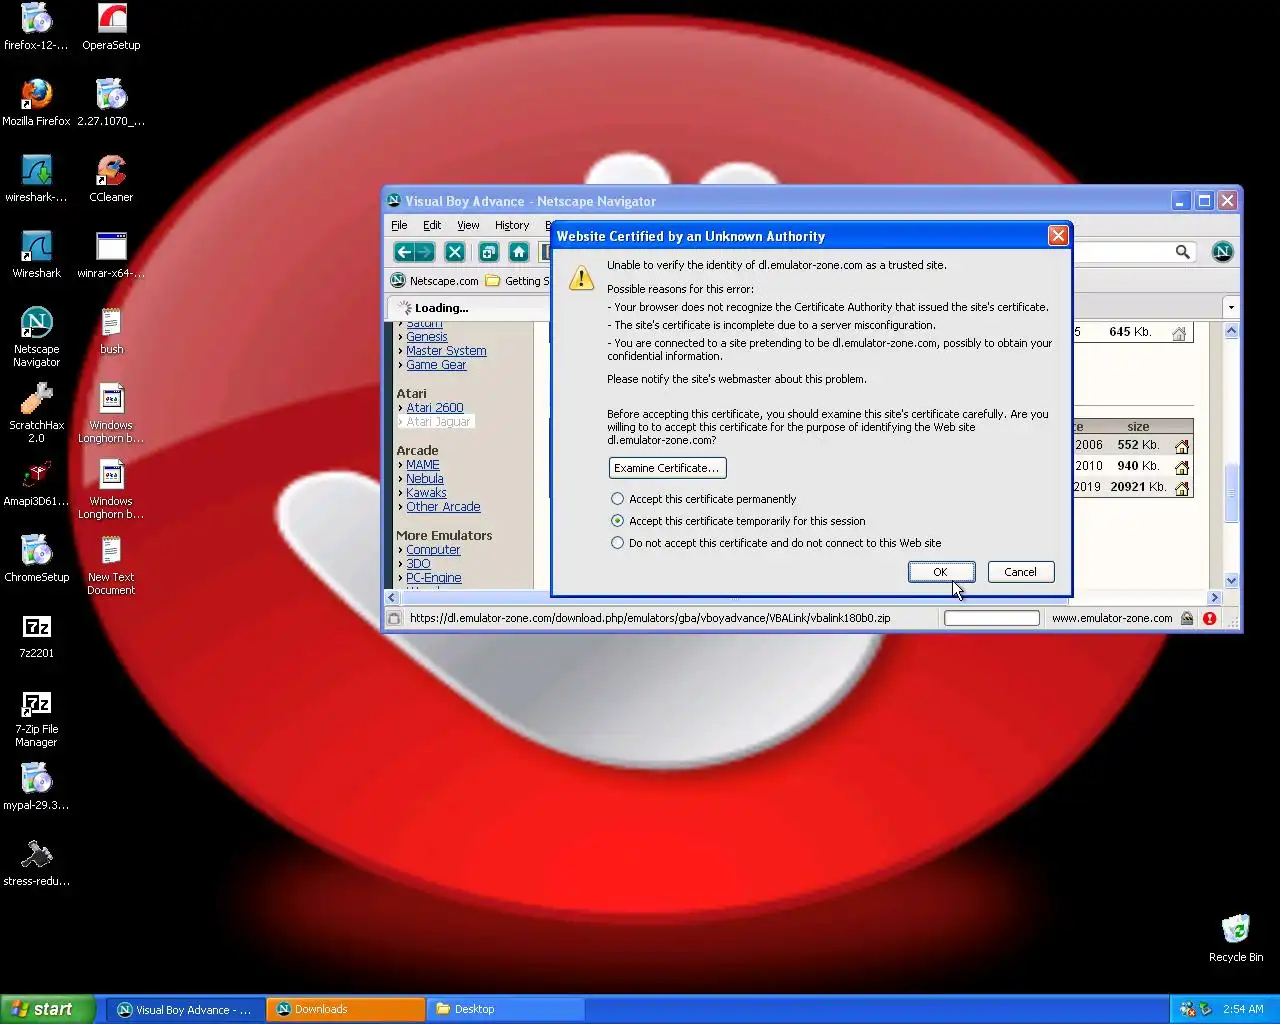Select the CCleaner desktop icon
Image resolution: width=1280 pixels, height=1024 pixels.
(111, 179)
